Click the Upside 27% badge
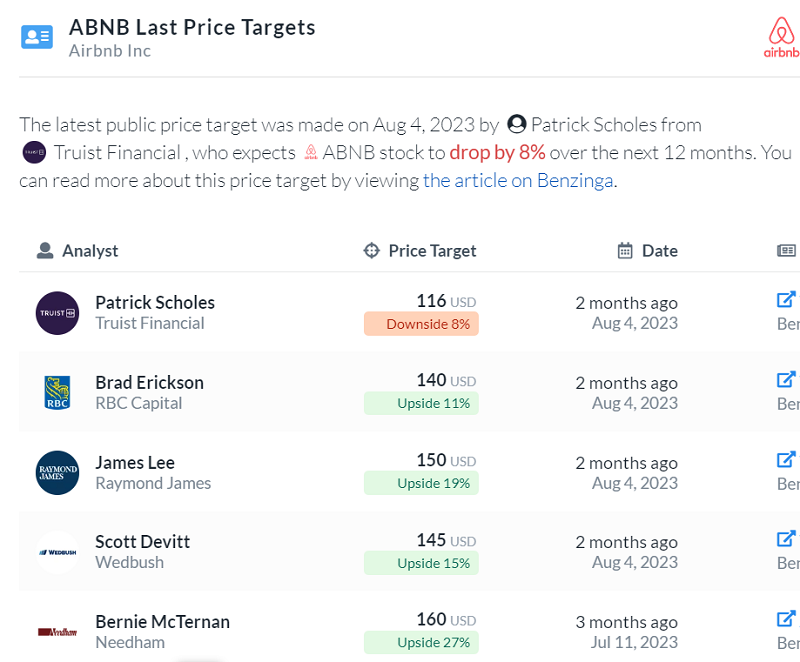Screen dimensions: 800x662 click(421, 643)
